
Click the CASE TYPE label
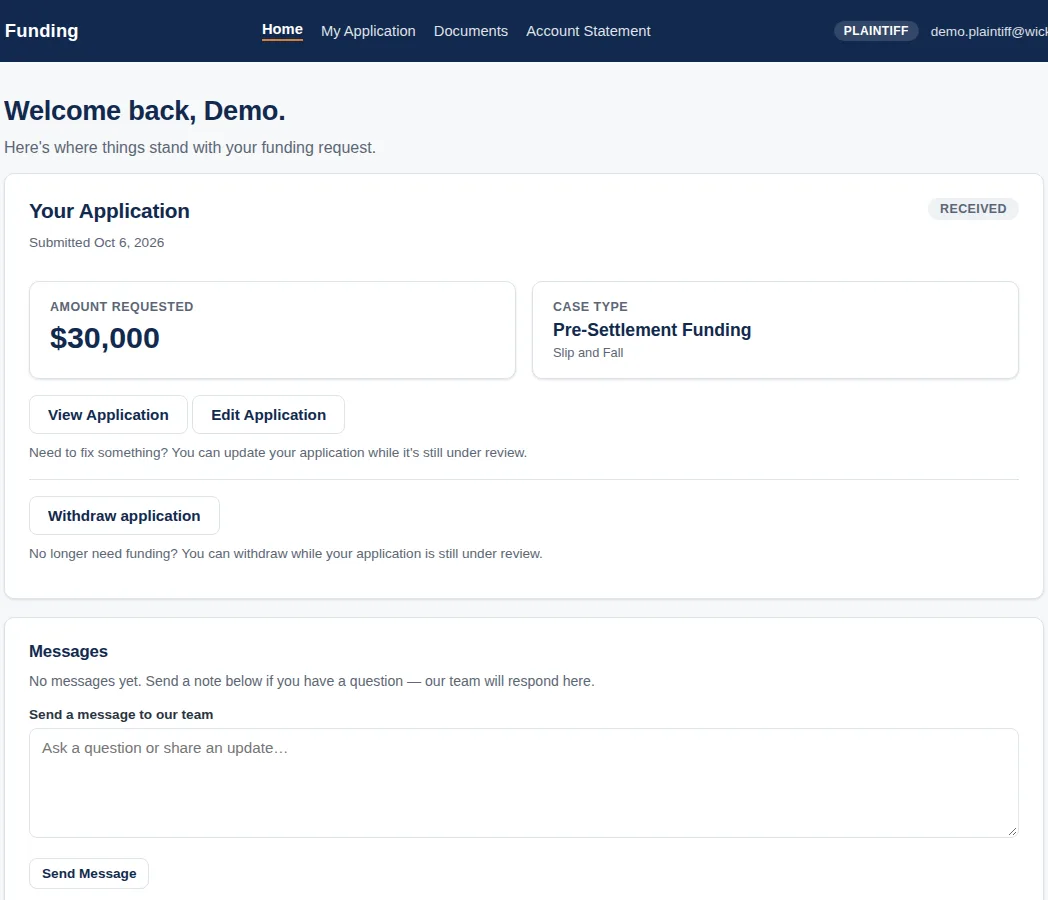[590, 307]
